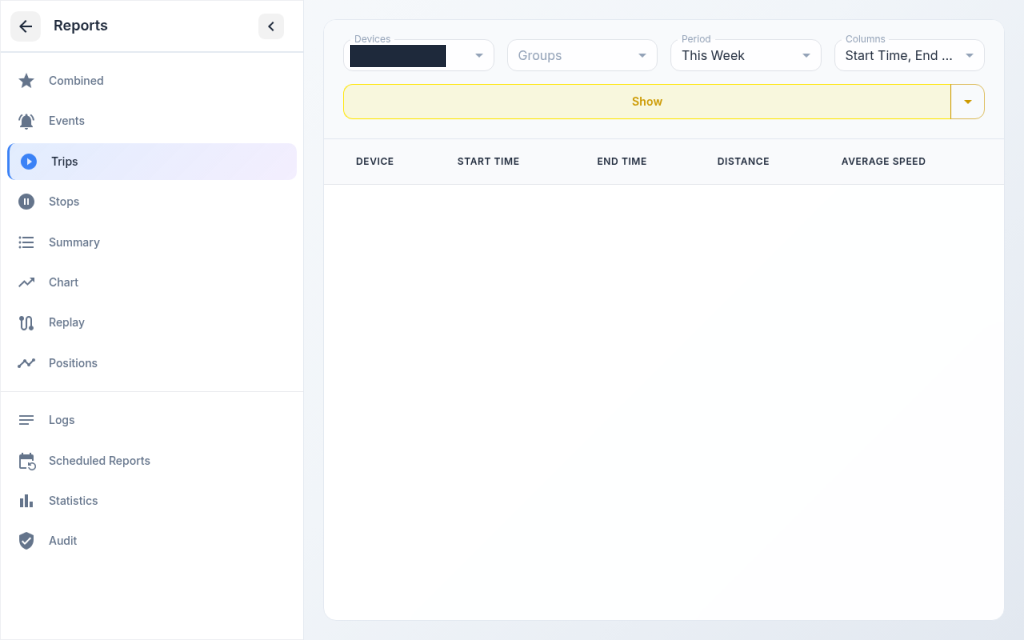
Task: Click the star icon for Combined
Action: 26,81
